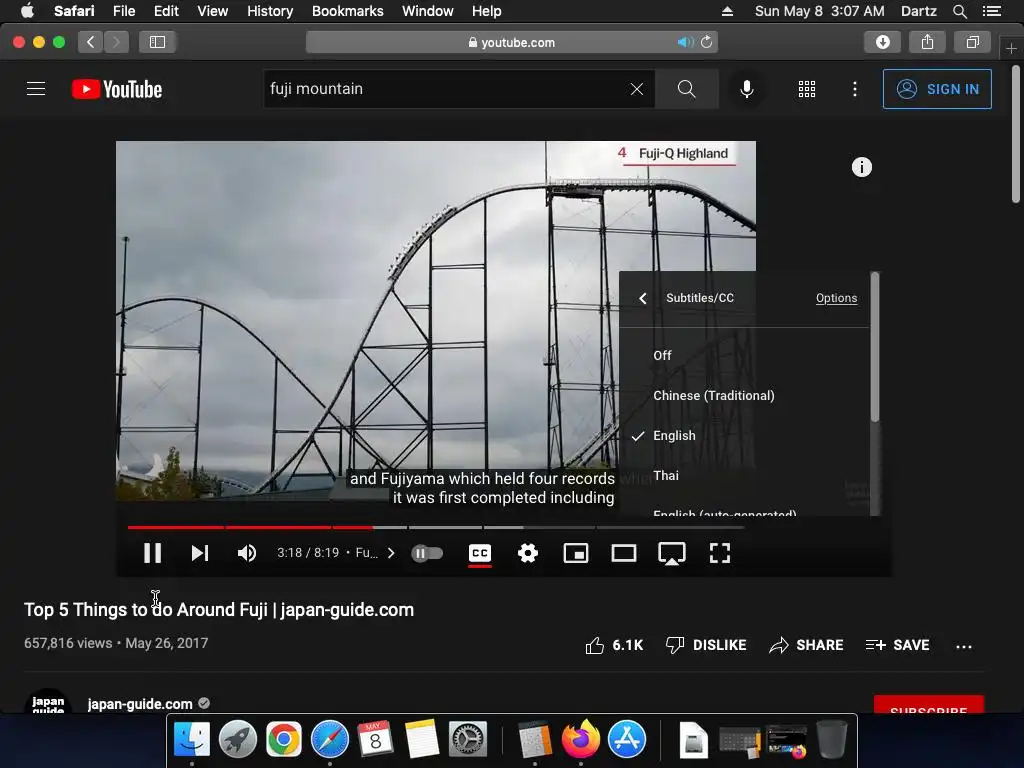
Task: Open the Edit menu
Action: click(166, 11)
